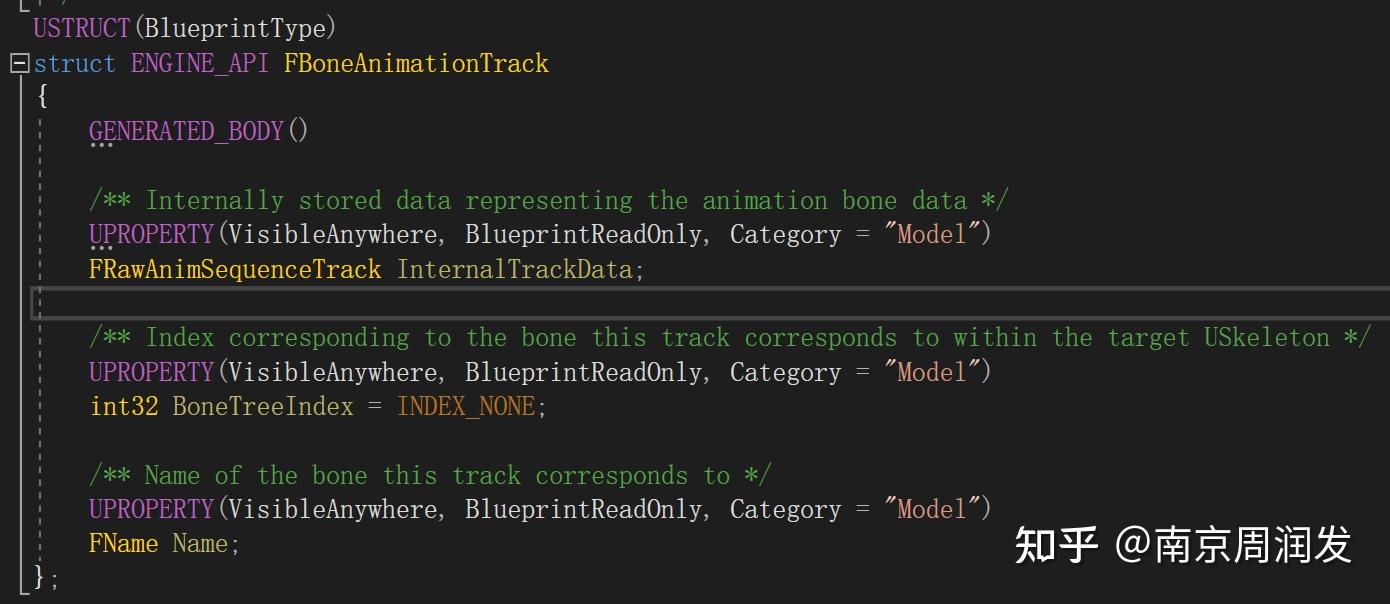
Task: Place cursor on BoneTreeIndex variable
Action: pos(263,406)
